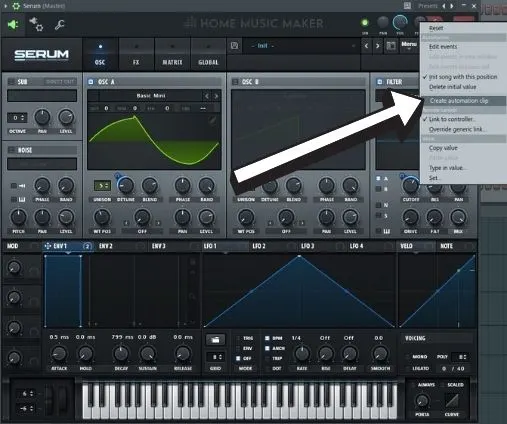The image size is (507, 424).
Task: Click the wrench settings icon
Action: (x=60, y=25)
